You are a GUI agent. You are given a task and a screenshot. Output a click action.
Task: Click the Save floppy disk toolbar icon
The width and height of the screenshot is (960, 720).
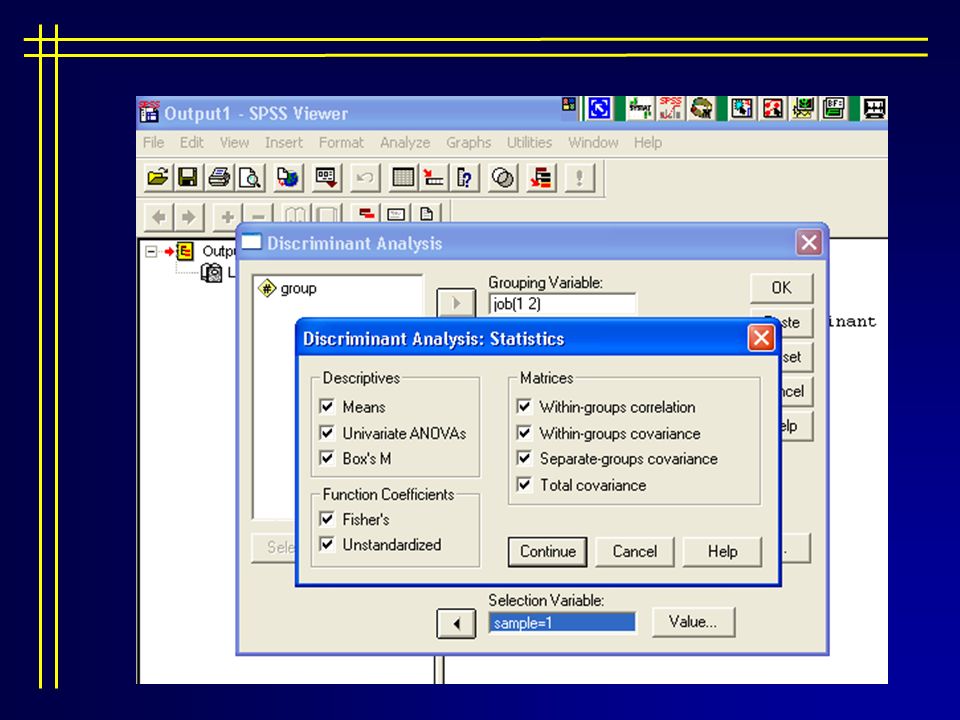point(187,178)
